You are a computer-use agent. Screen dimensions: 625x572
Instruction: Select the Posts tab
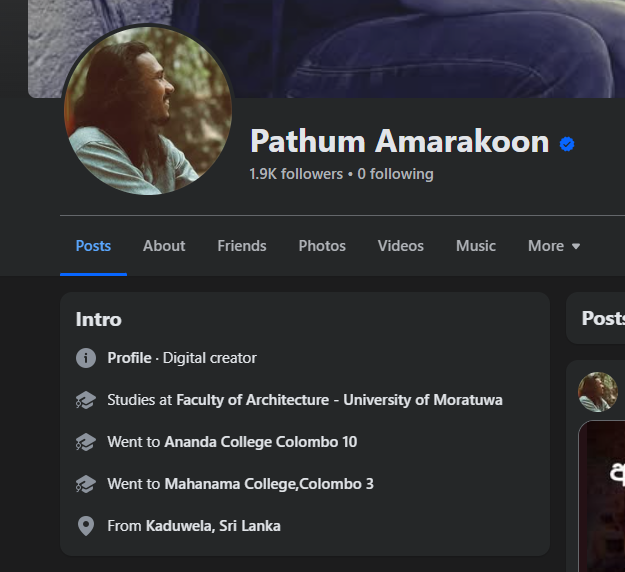click(x=93, y=246)
